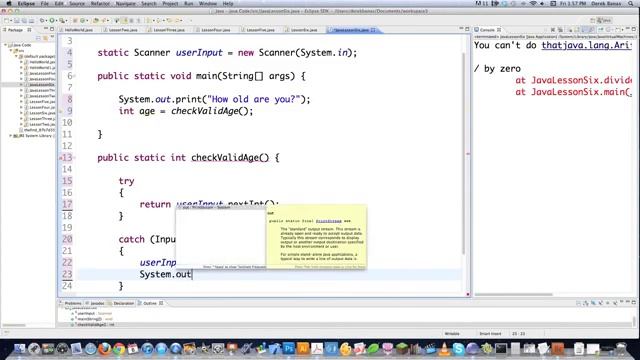This screenshot has height=360, width=640.
Task: Open VLC cone icon in Dock
Action: (444, 349)
